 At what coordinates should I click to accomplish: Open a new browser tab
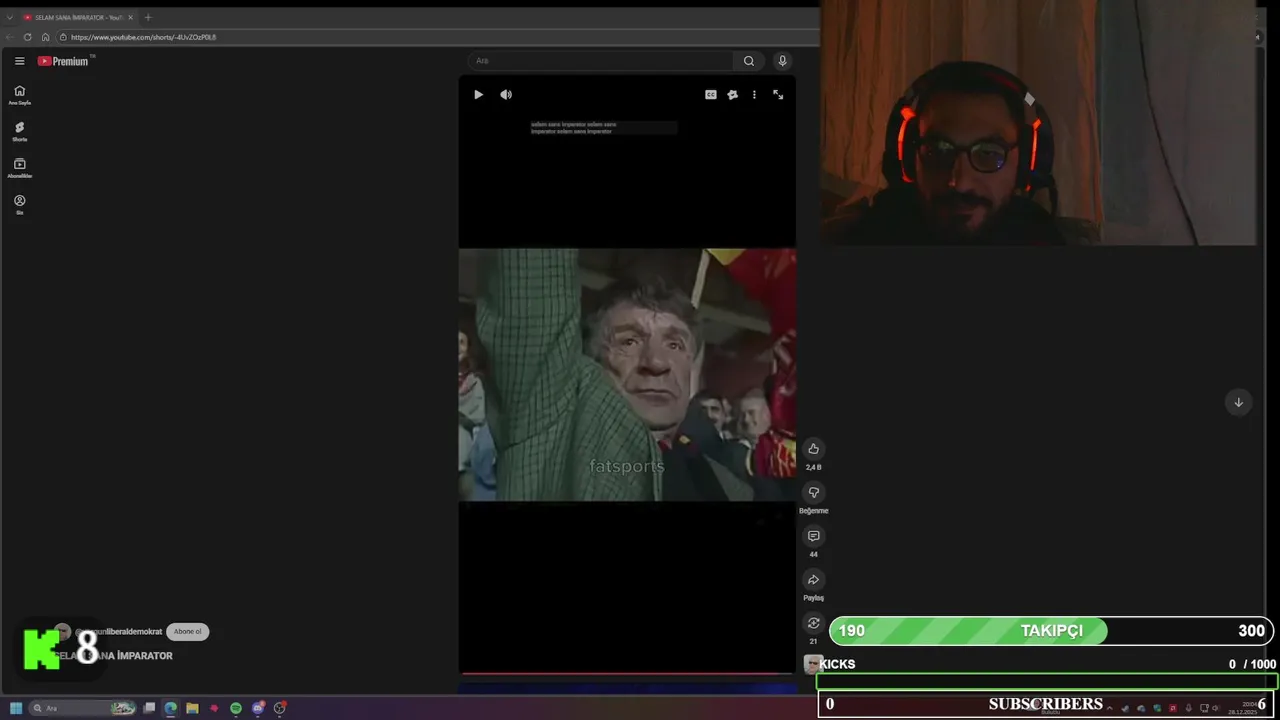click(x=148, y=17)
